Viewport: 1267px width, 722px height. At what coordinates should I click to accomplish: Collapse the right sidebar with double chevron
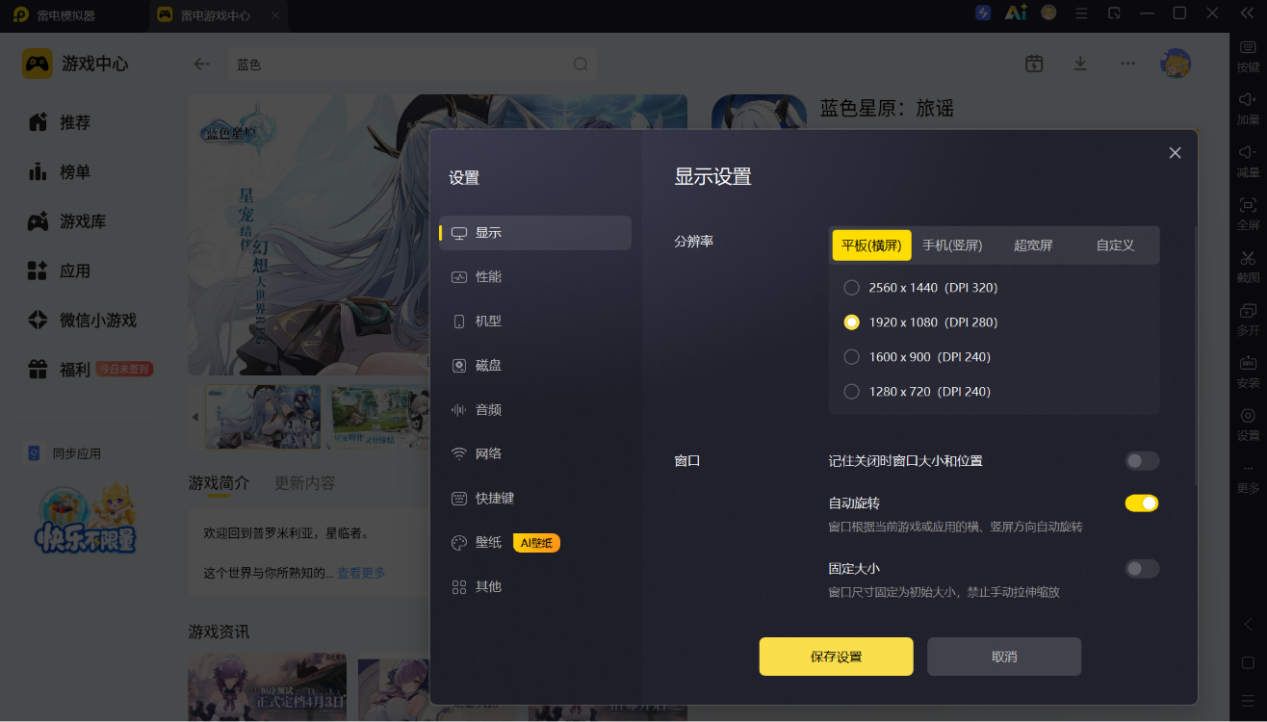click(x=1247, y=13)
